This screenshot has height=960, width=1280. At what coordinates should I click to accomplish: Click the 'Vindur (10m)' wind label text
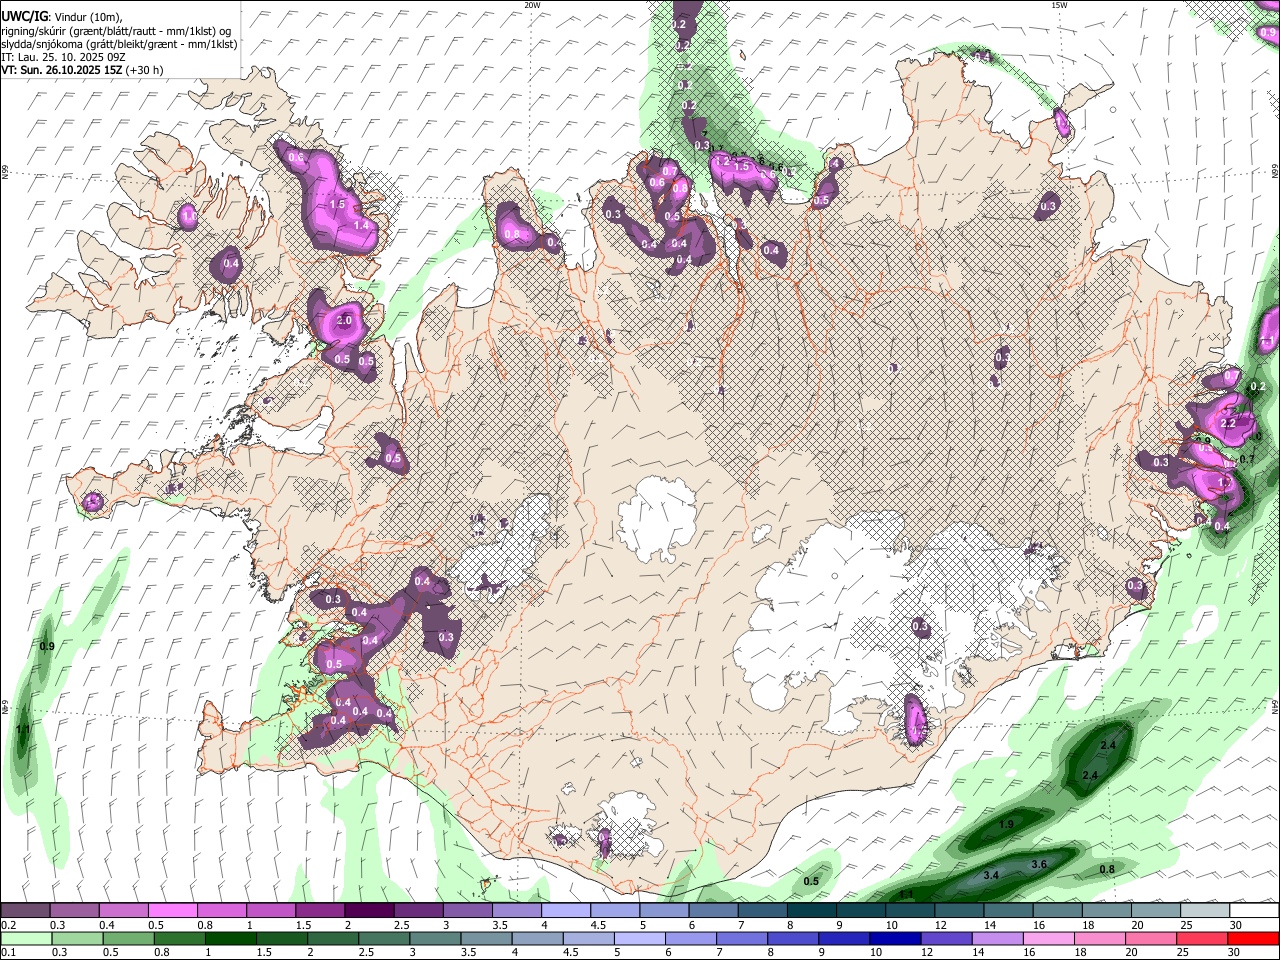[87, 17]
